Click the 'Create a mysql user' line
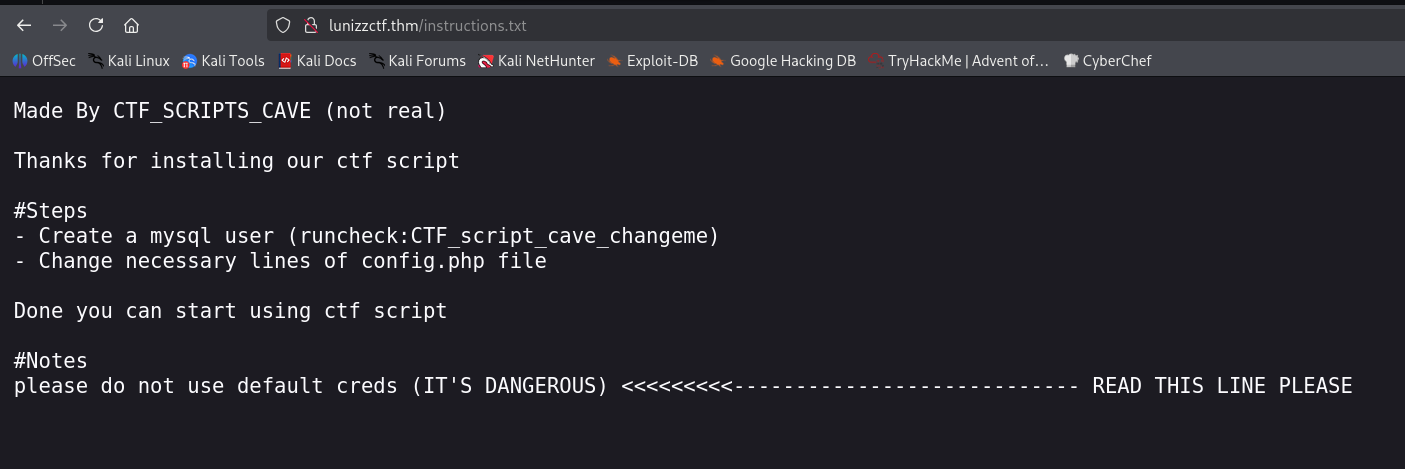1405x469 pixels. point(367,236)
